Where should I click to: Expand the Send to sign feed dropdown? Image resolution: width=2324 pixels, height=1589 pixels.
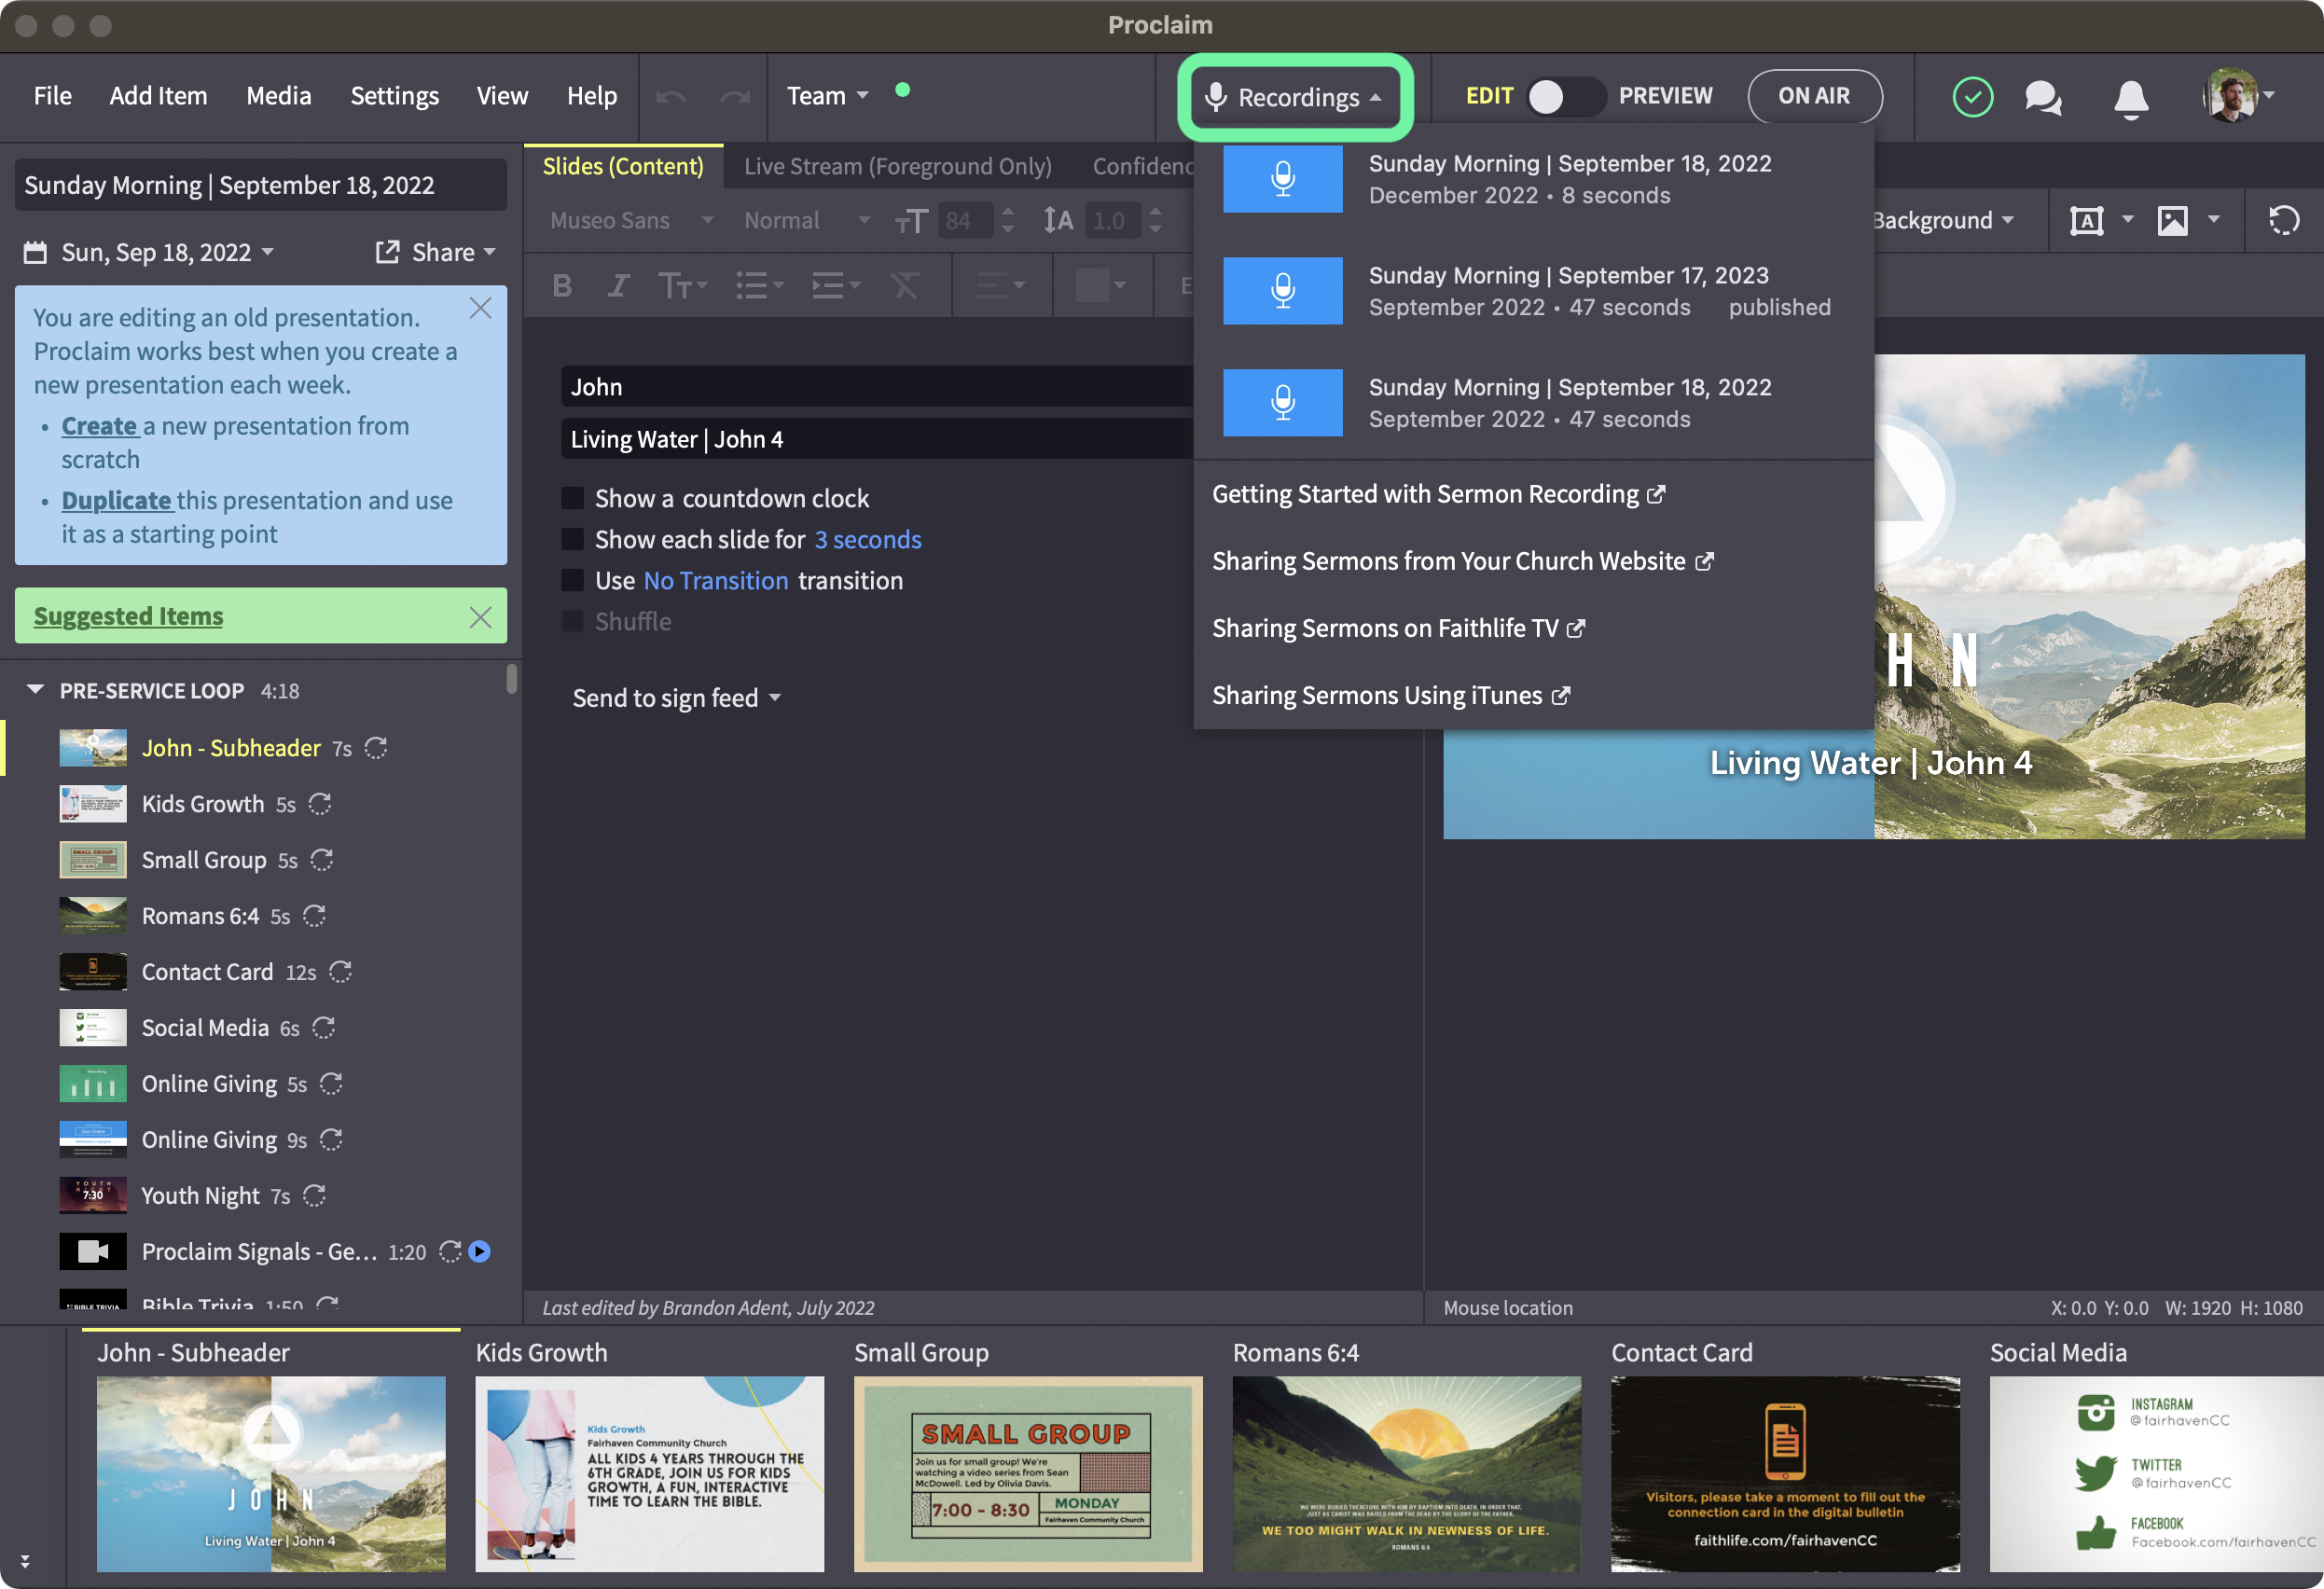point(676,698)
